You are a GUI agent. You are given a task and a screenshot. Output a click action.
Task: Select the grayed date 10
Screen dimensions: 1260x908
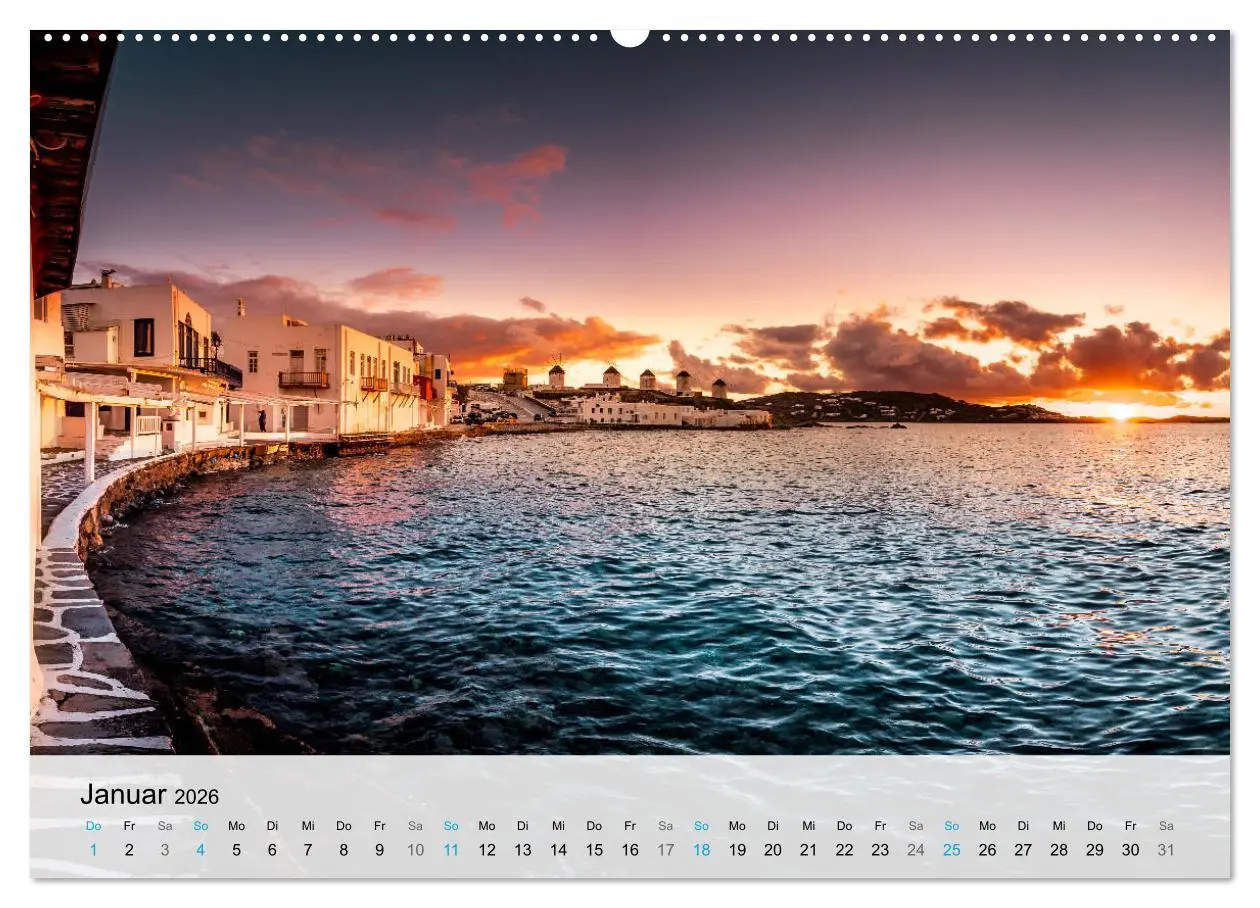point(415,851)
